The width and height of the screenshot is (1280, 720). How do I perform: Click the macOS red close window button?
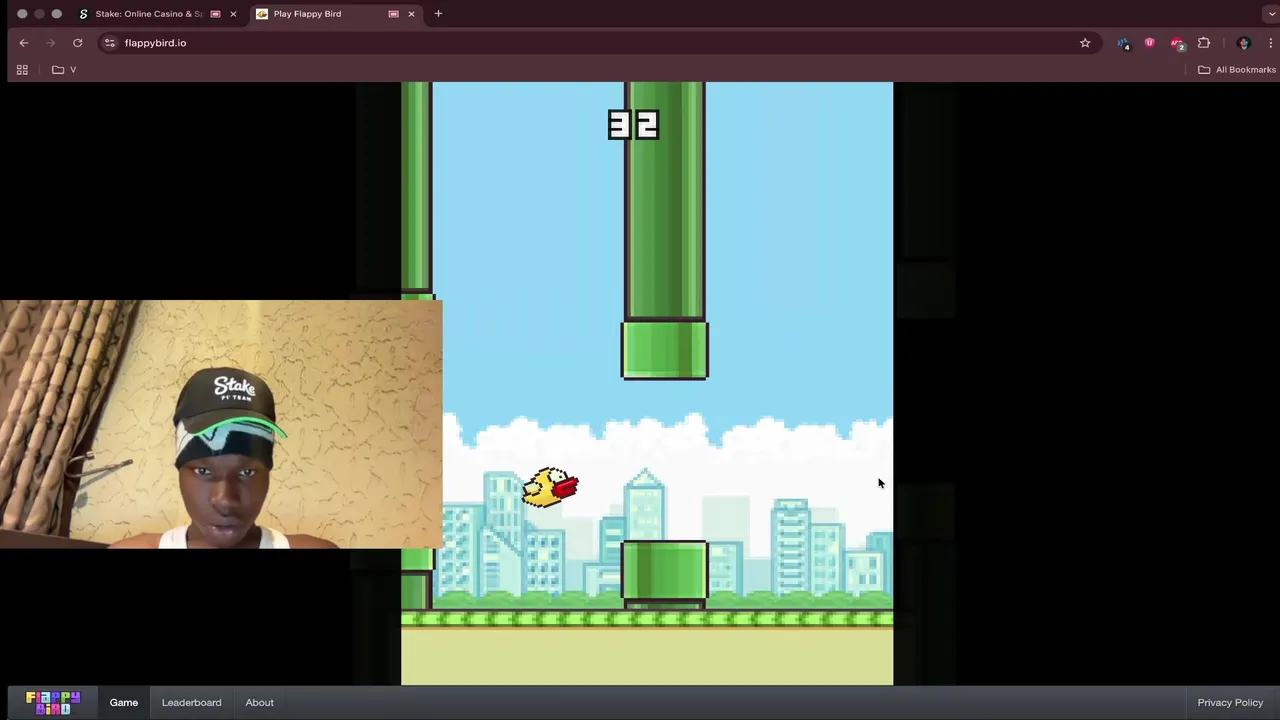(22, 14)
